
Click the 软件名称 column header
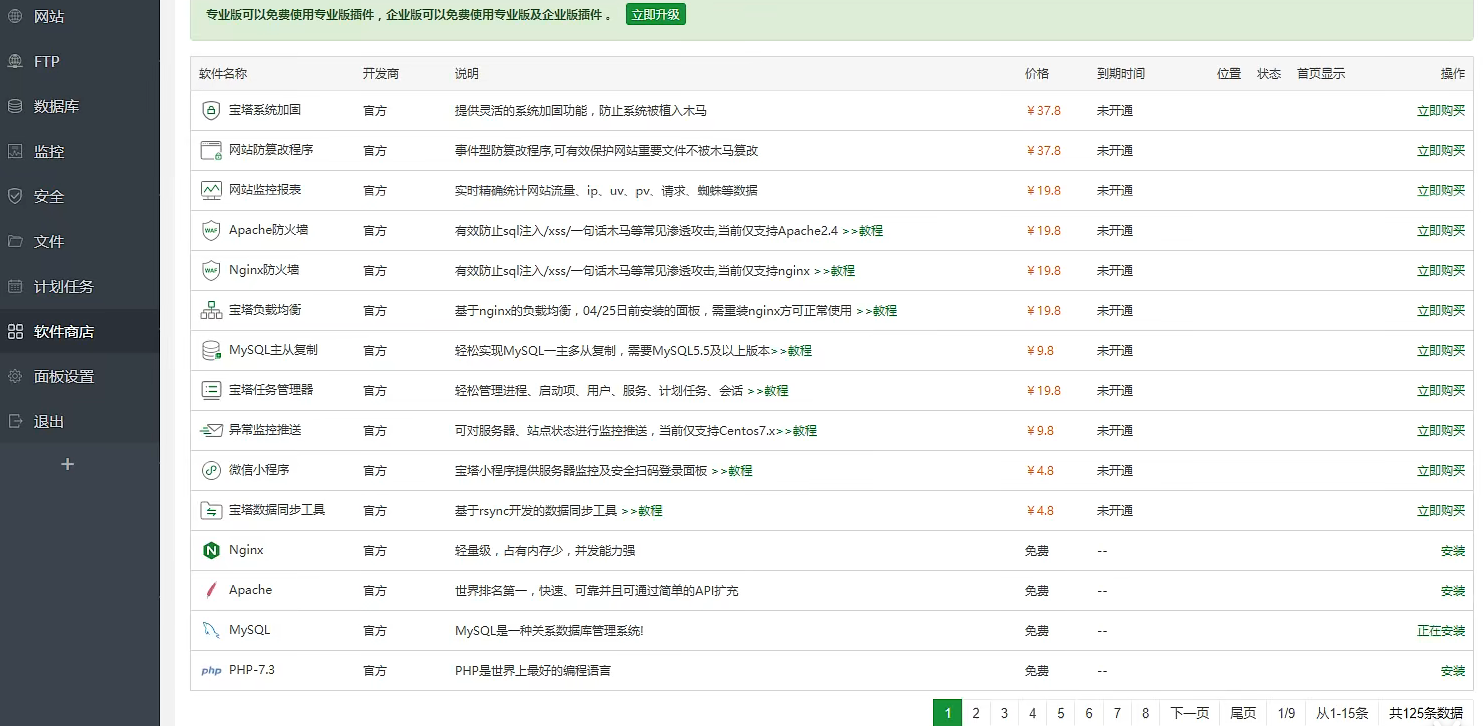point(223,74)
